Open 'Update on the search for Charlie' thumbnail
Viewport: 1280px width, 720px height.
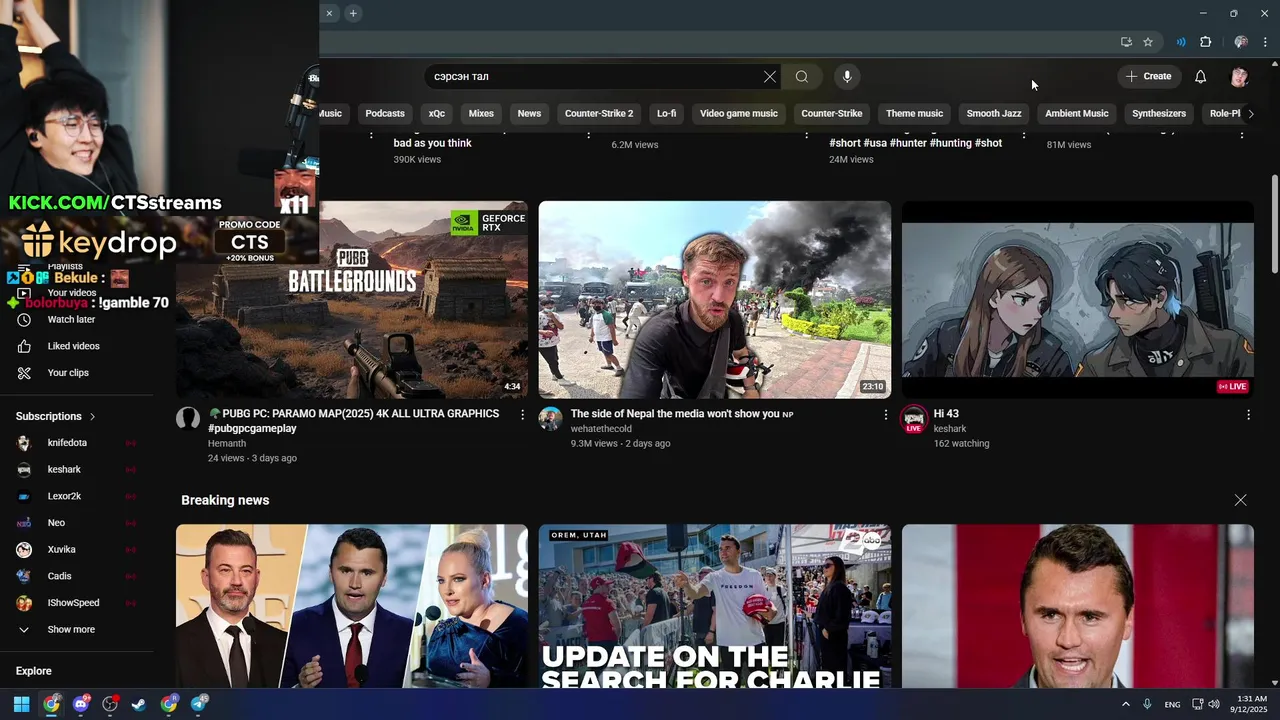pos(715,606)
